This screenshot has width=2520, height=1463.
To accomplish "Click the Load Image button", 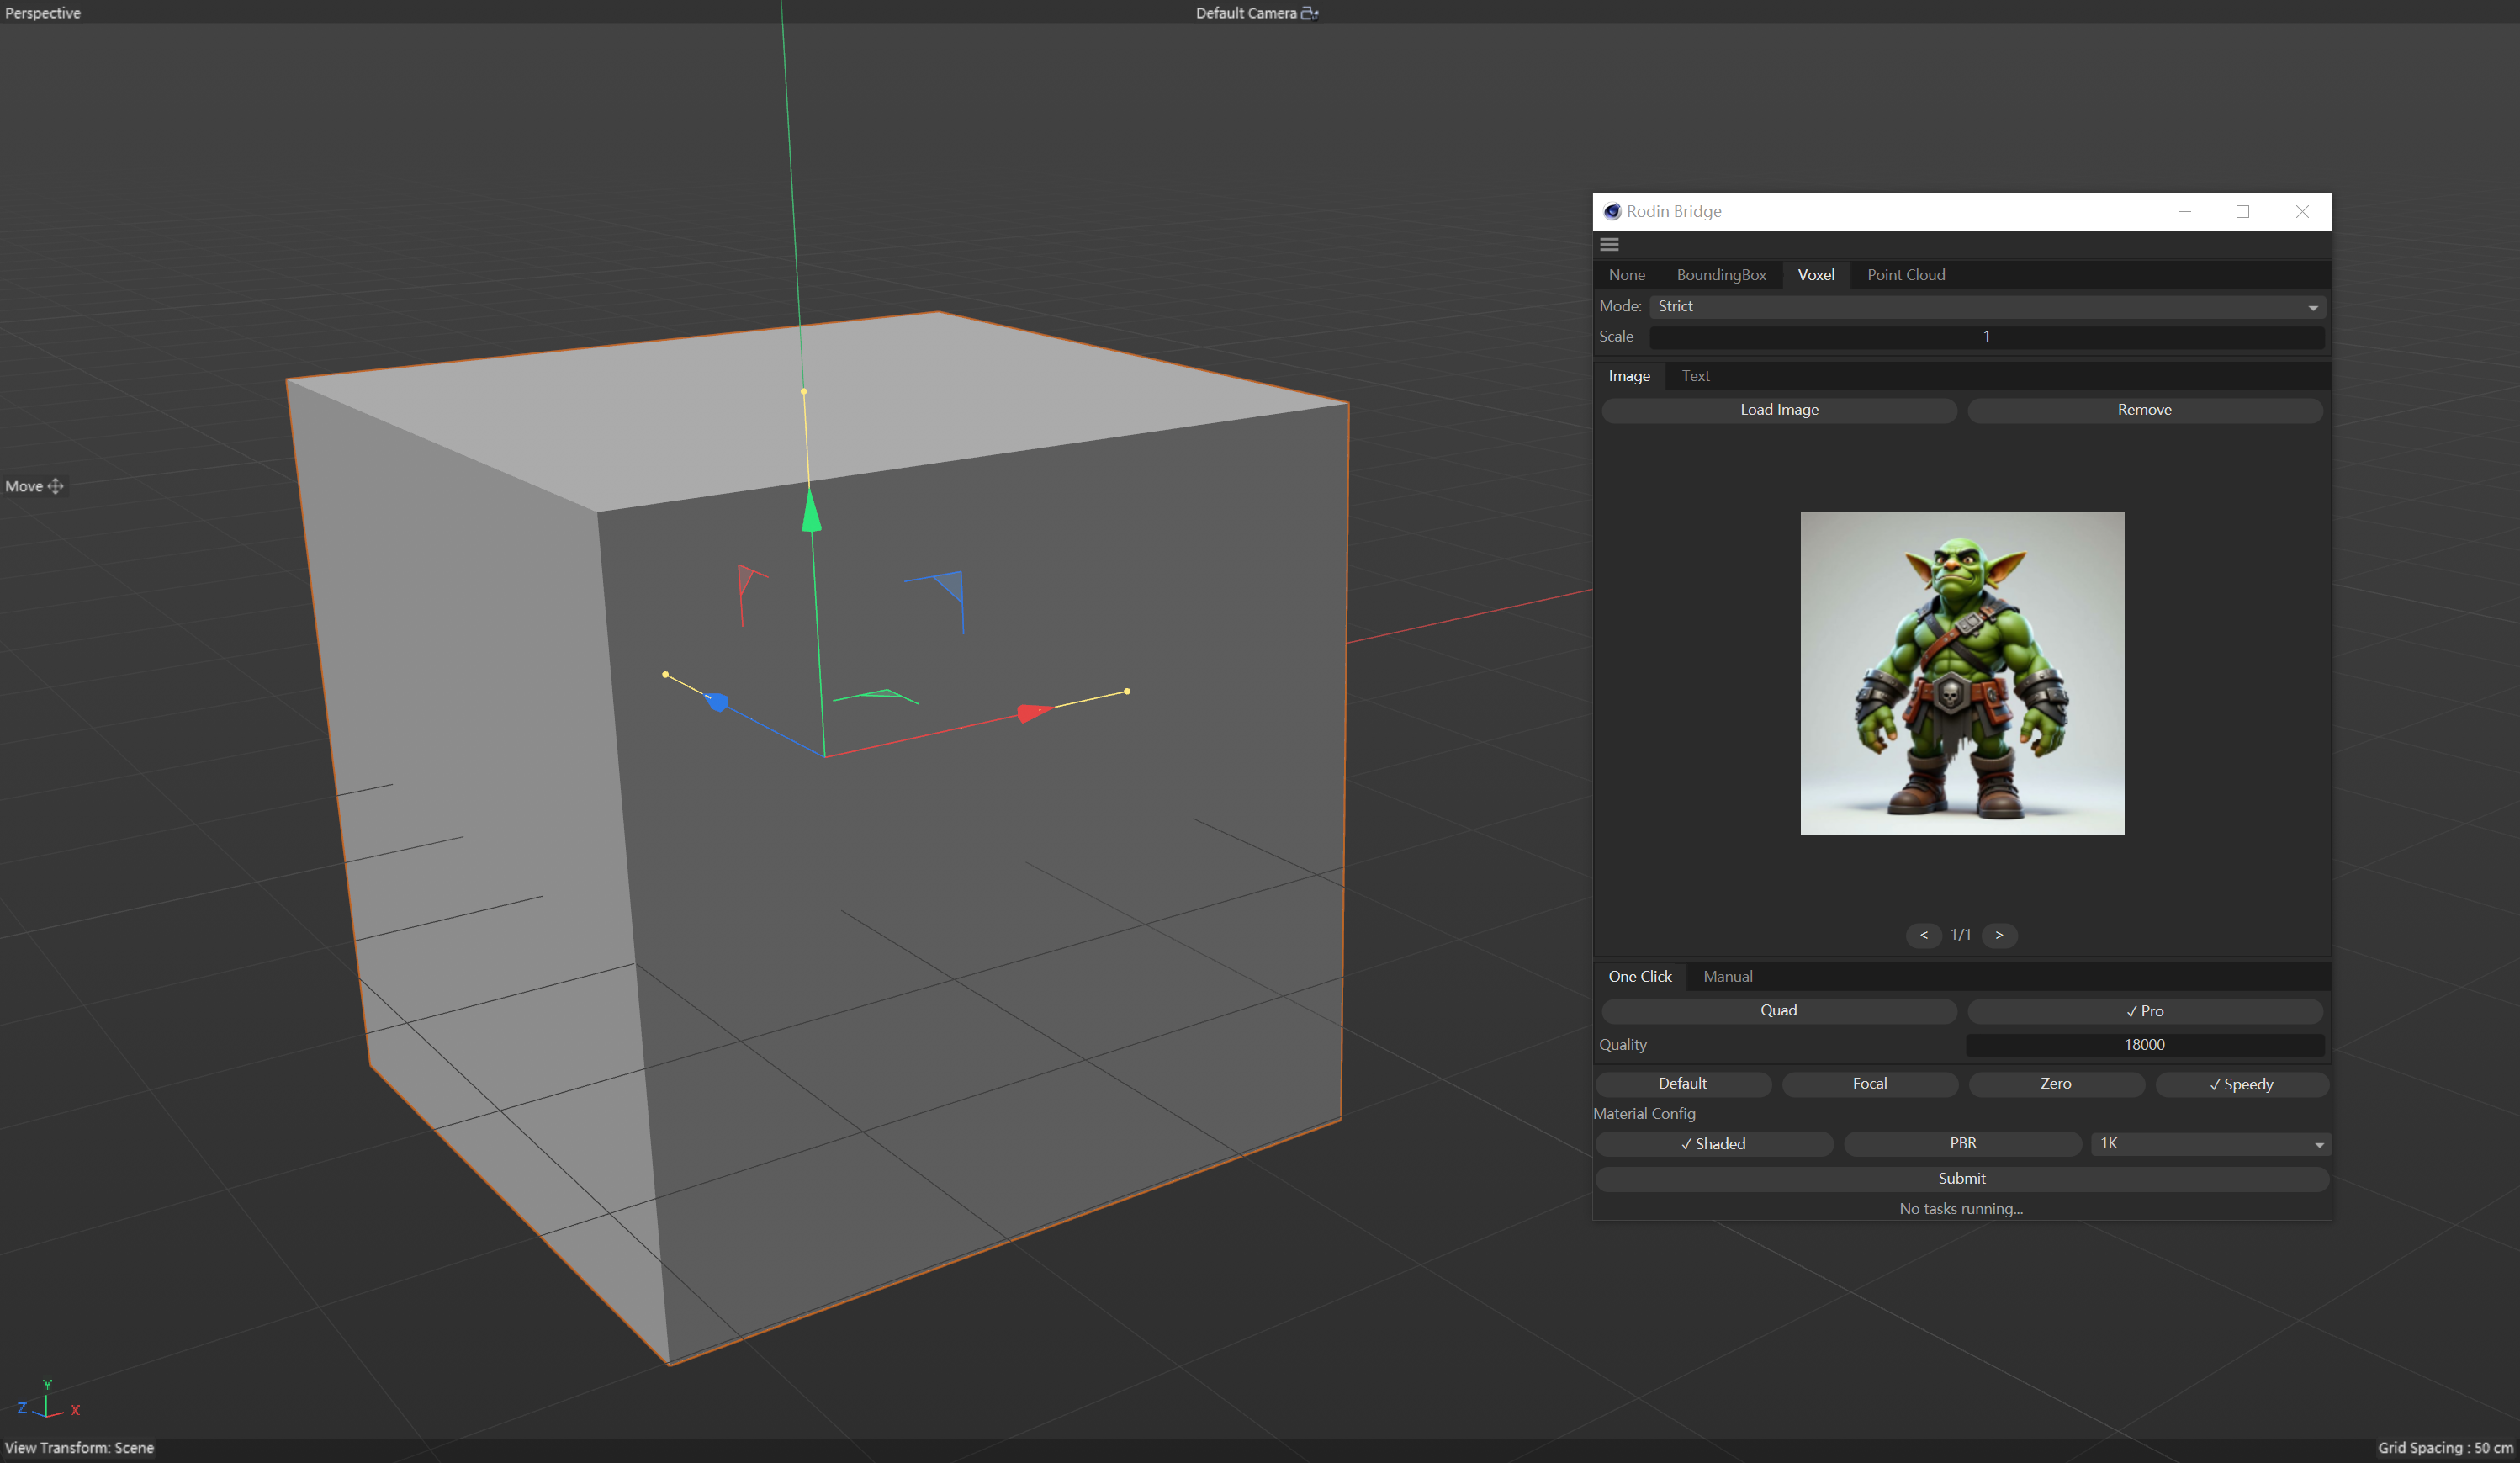I will (1778, 410).
